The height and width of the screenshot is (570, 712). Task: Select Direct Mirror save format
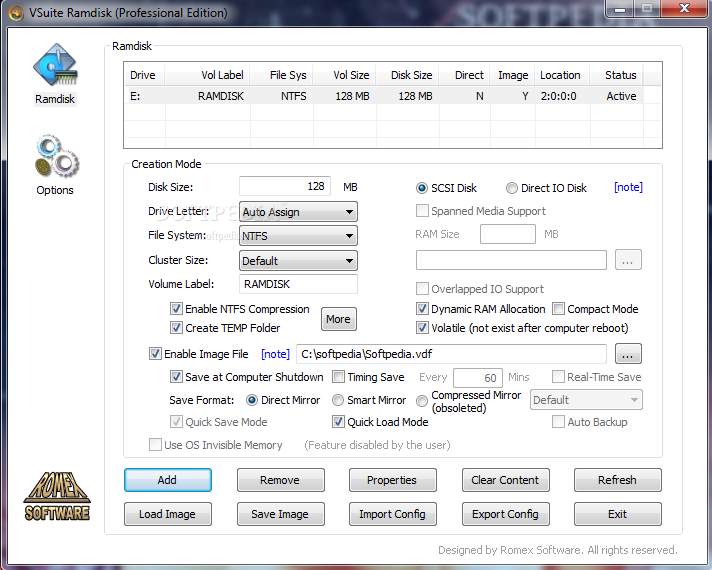252,400
